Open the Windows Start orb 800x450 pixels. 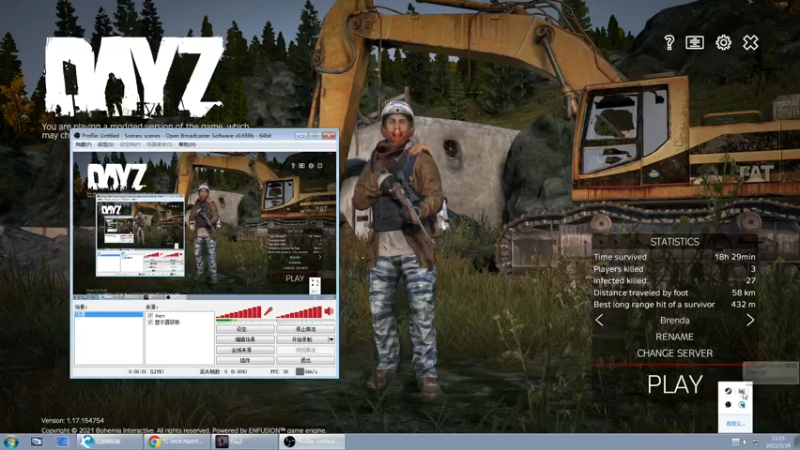[11, 442]
